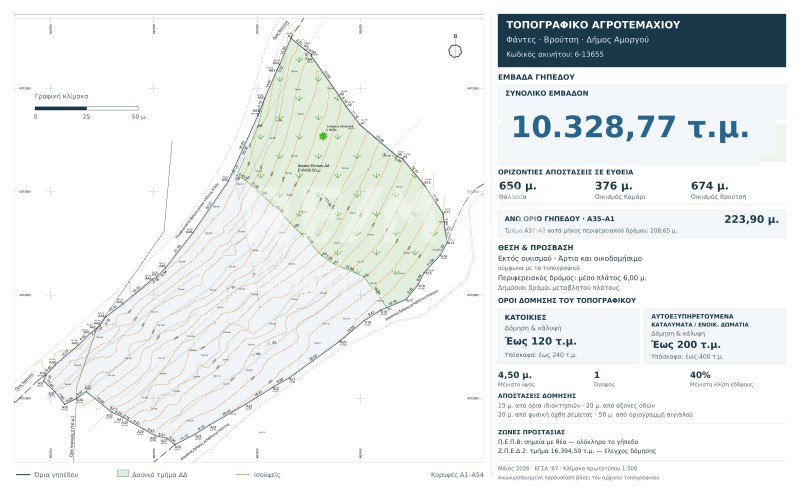Click the σύμφωνα με το τοπογραφικό note

(539, 268)
